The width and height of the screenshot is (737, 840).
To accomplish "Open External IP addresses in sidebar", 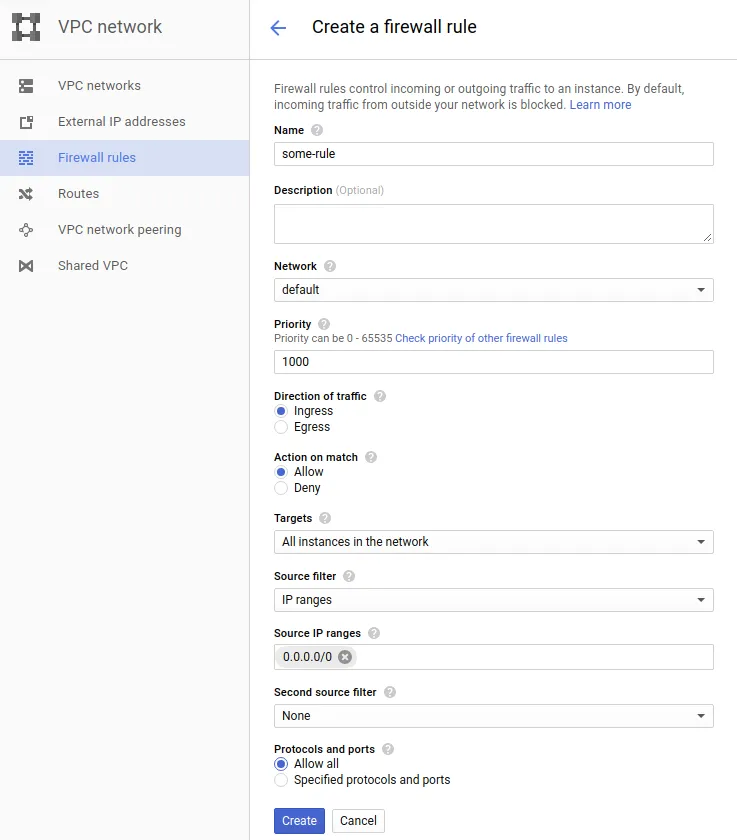I will (121, 122).
